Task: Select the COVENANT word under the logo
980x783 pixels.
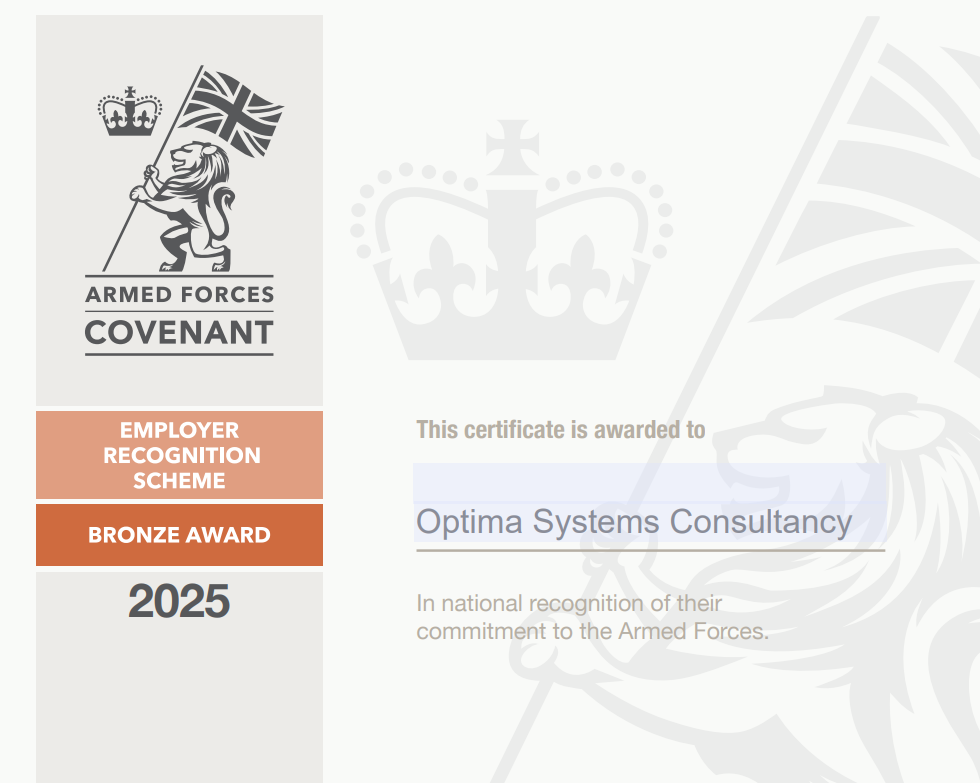Action: pos(179,333)
